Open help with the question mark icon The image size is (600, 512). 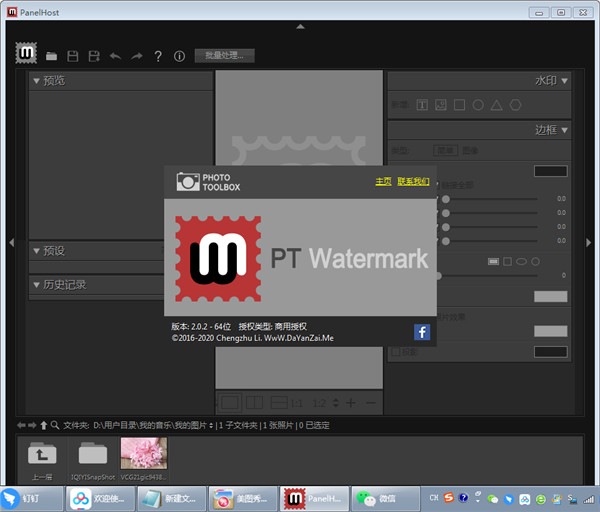(158, 56)
